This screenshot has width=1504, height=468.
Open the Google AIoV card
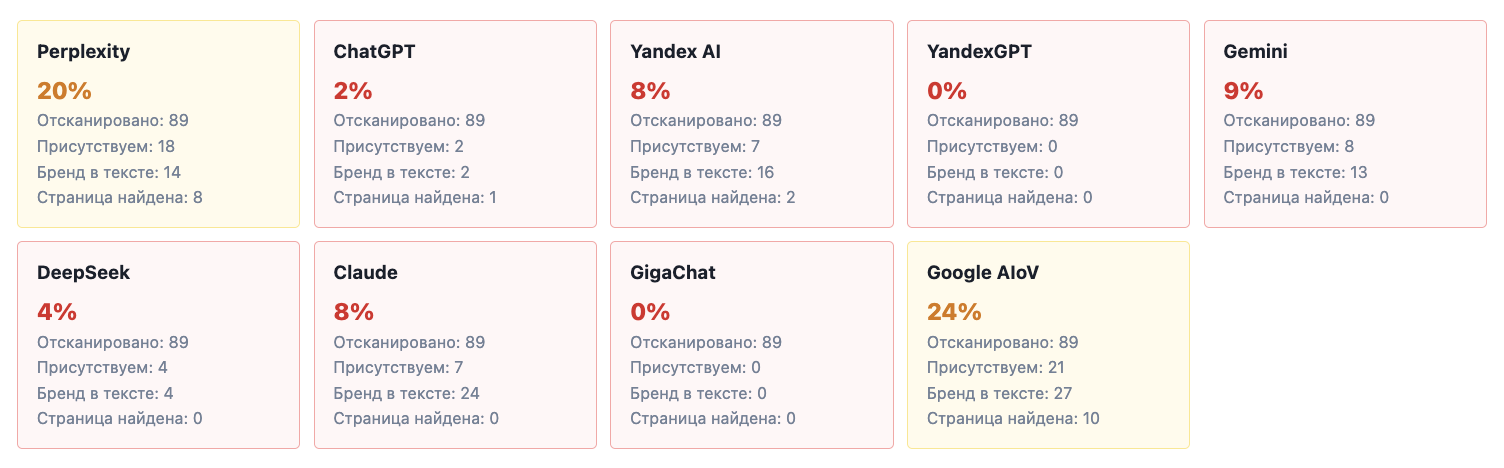1048,345
